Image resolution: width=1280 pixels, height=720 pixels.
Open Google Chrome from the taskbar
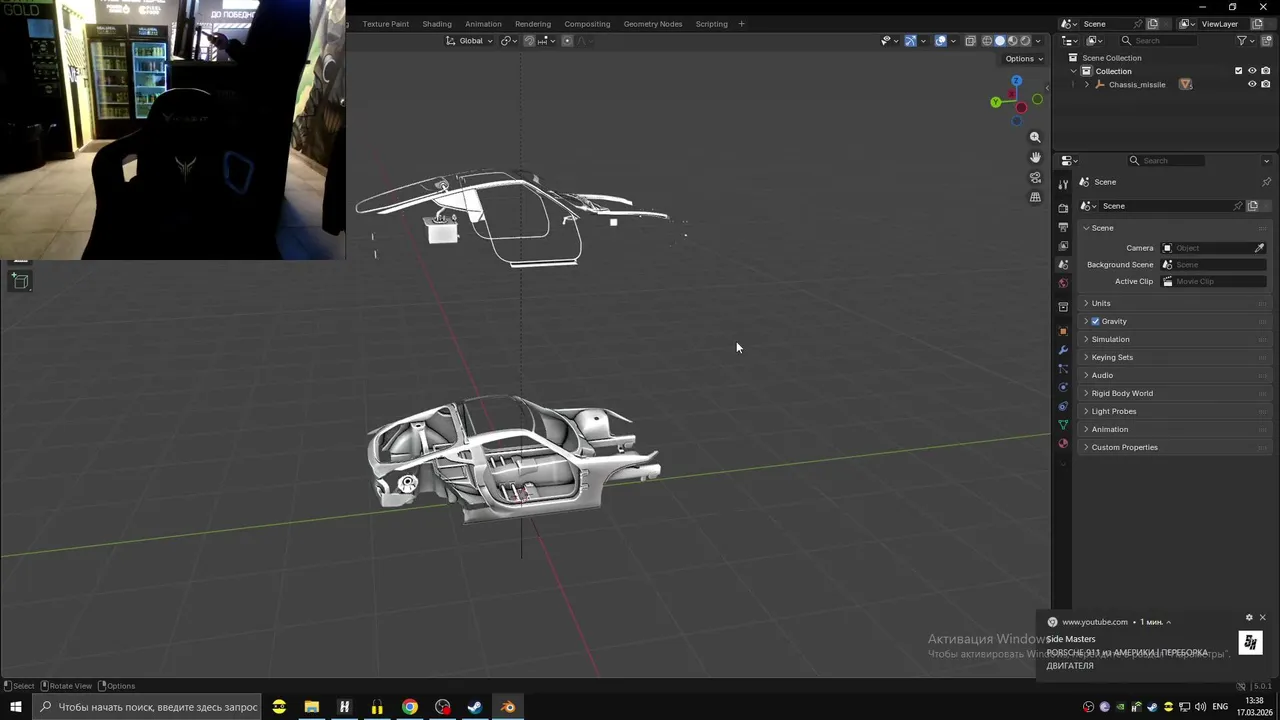coord(410,707)
